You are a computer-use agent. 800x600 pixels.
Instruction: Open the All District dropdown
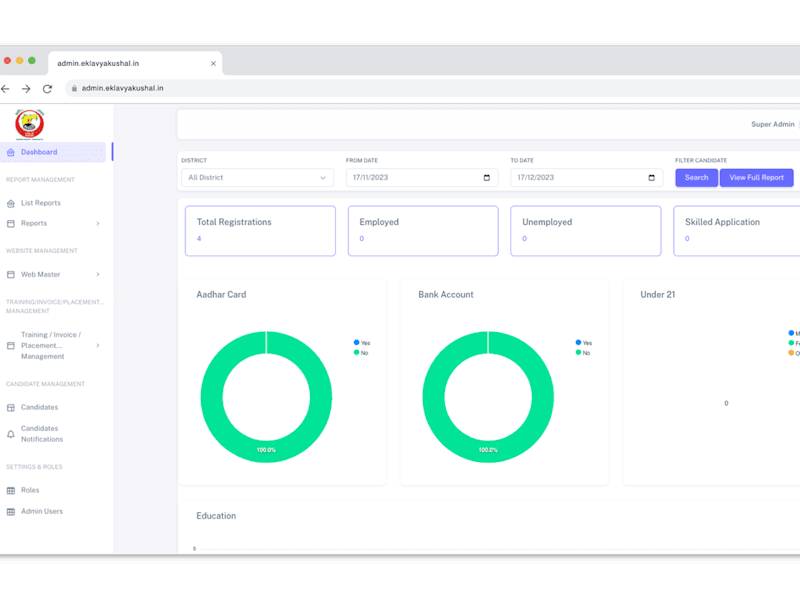257,178
